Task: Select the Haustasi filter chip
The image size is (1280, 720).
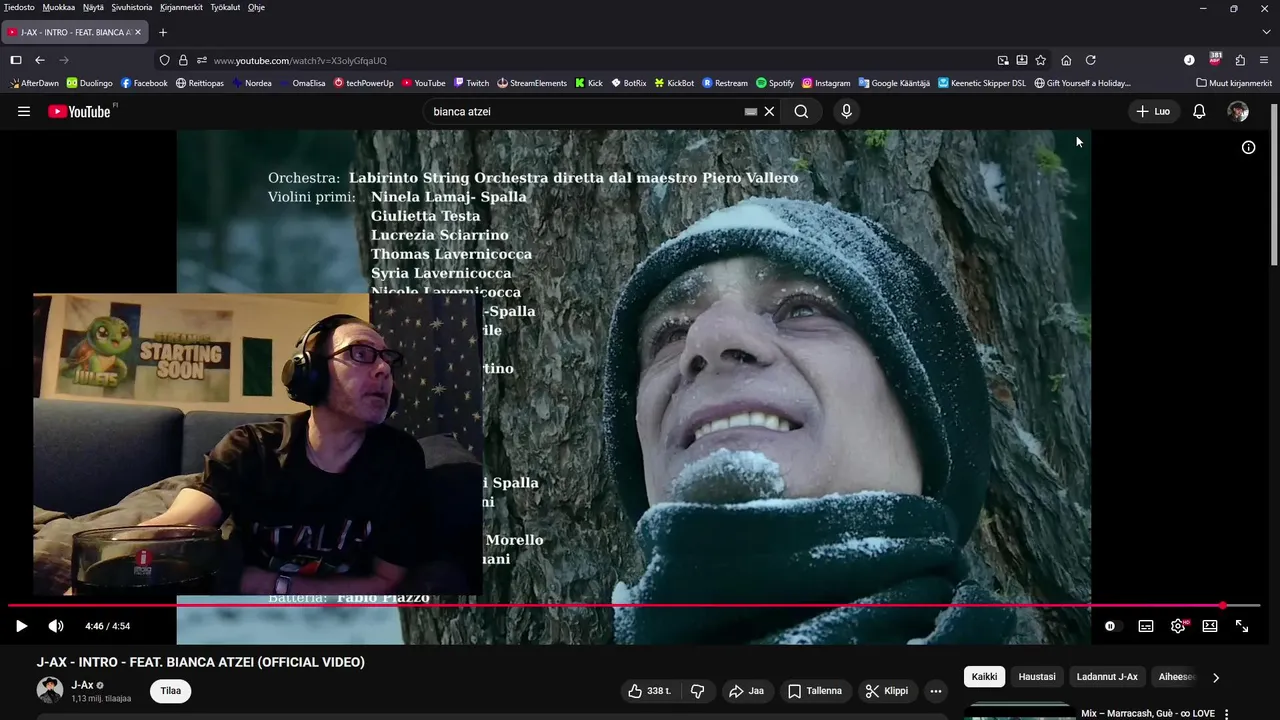Action: tap(1037, 677)
